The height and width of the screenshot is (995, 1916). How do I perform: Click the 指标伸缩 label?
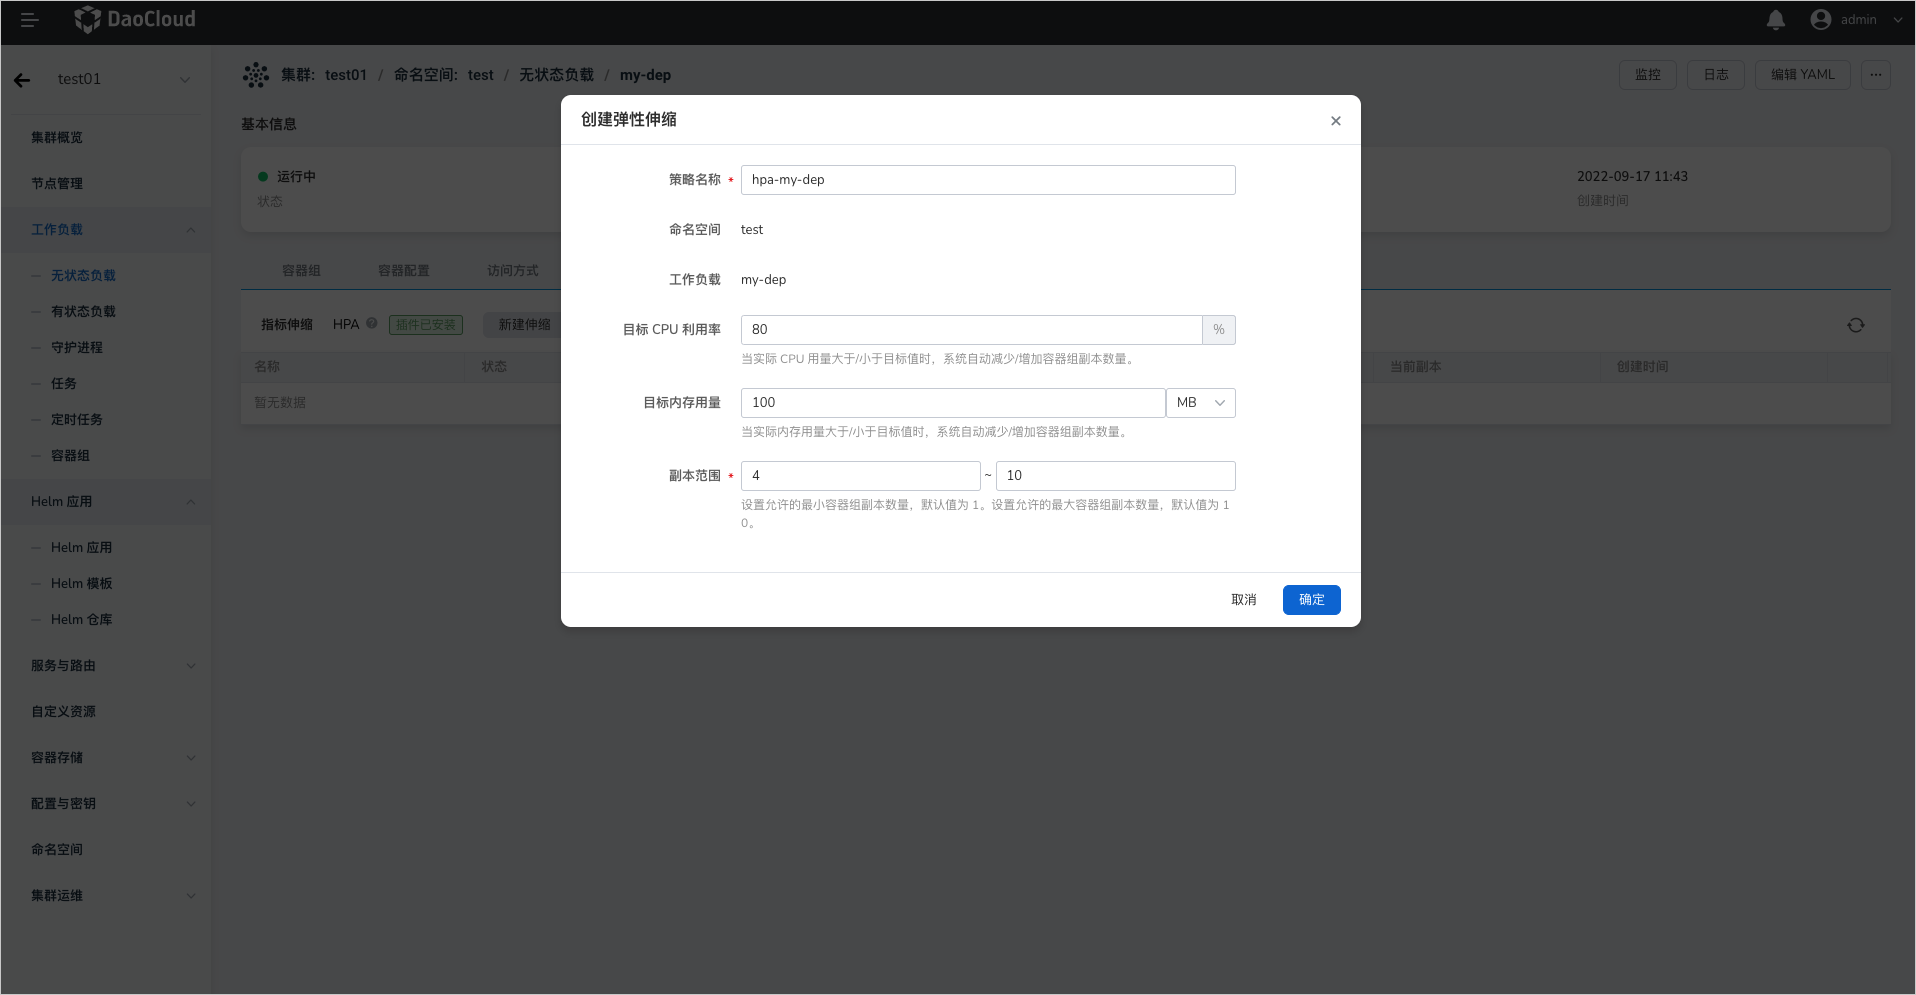point(287,325)
